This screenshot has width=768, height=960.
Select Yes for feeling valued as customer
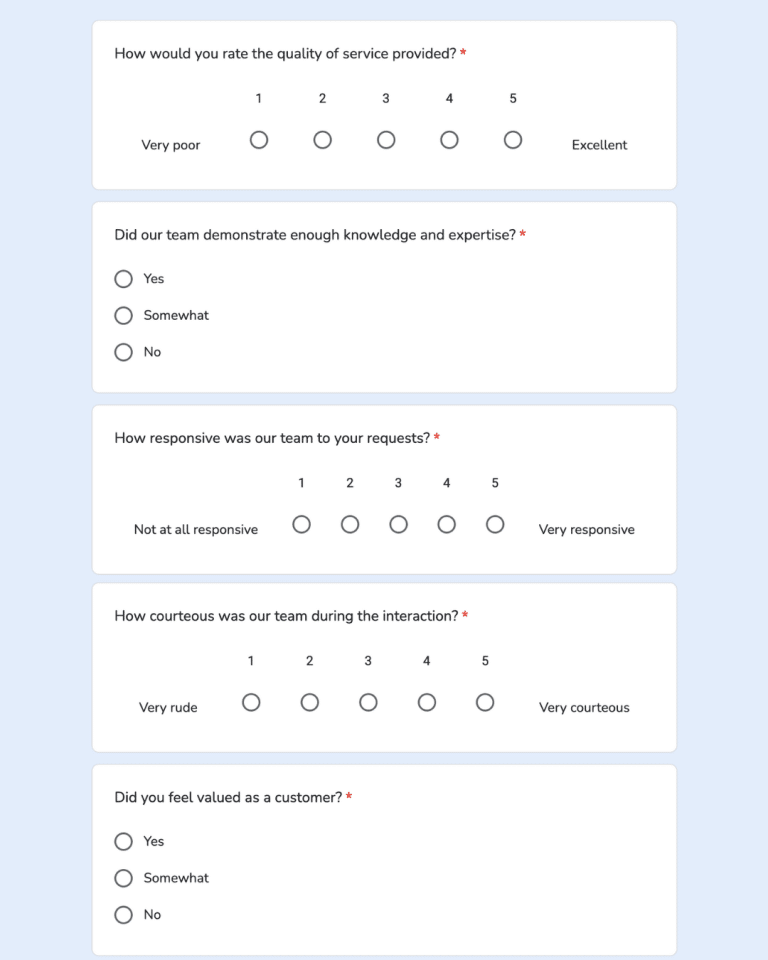pyautogui.click(x=123, y=841)
